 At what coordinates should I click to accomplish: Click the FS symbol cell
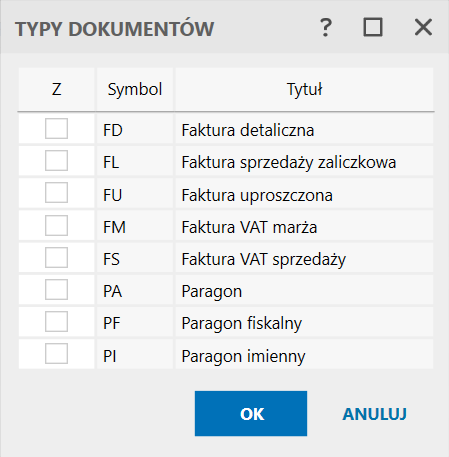pyautogui.click(x=135, y=258)
